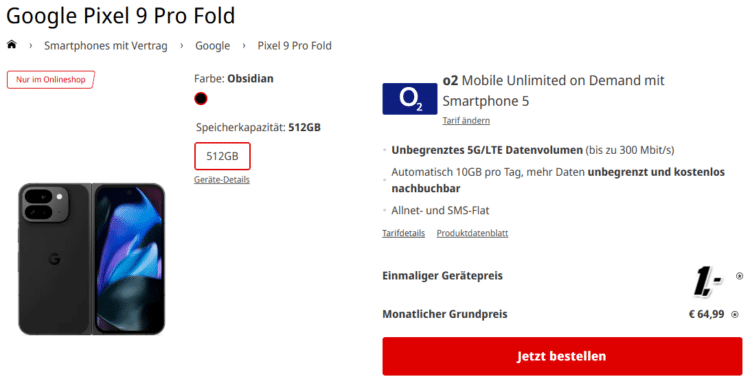Click the o2 carrier logo

click(409, 99)
